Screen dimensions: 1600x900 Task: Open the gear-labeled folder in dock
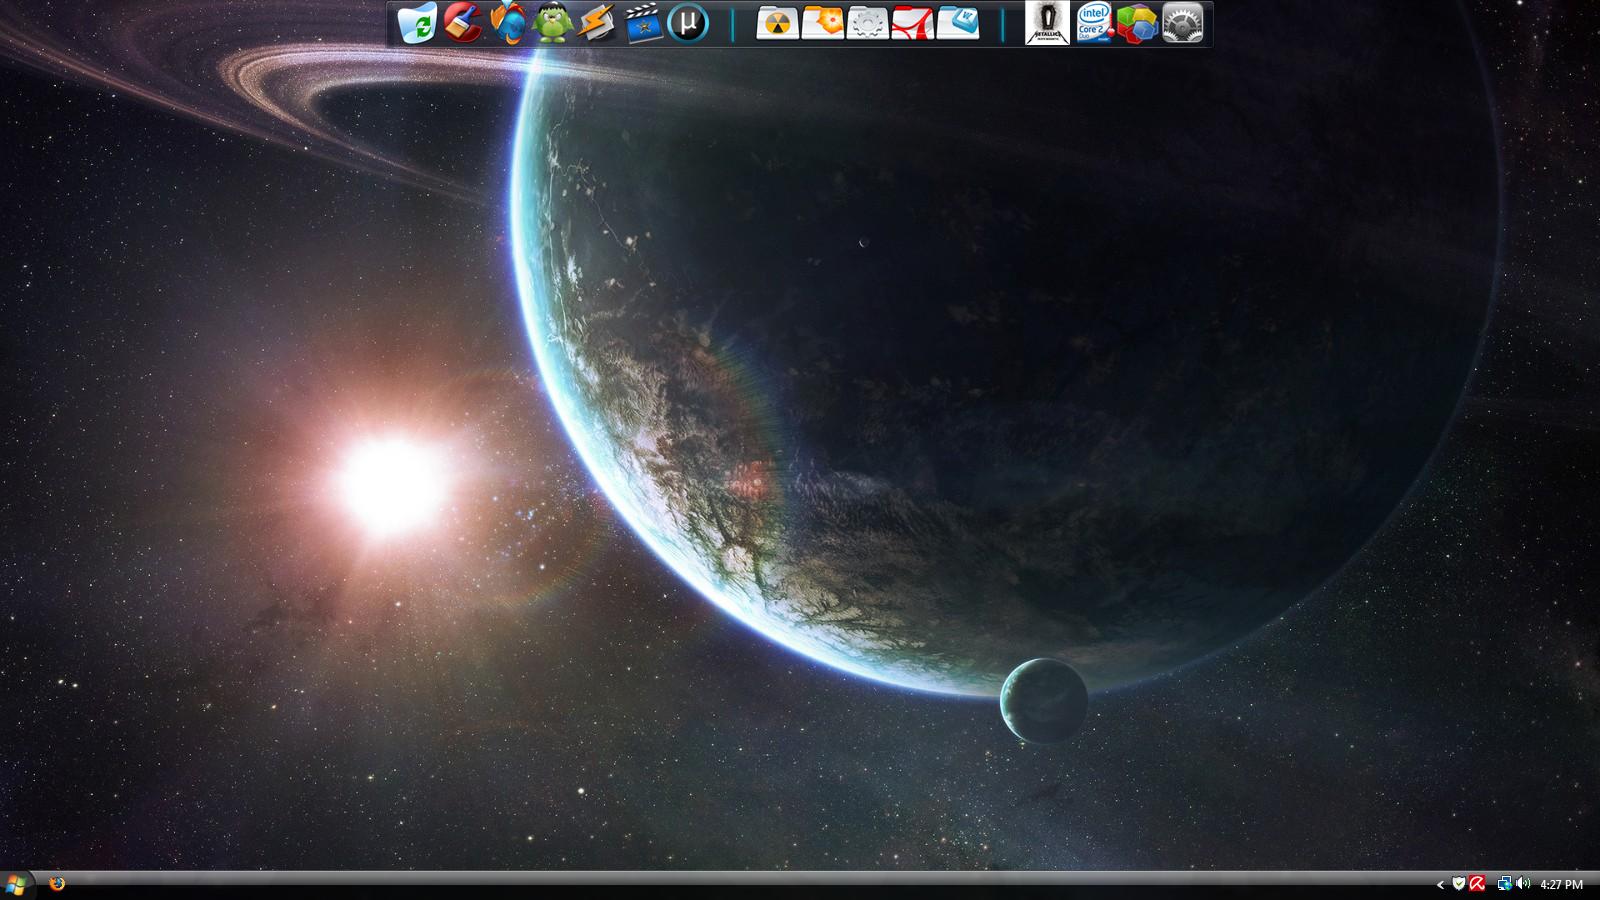(867, 23)
